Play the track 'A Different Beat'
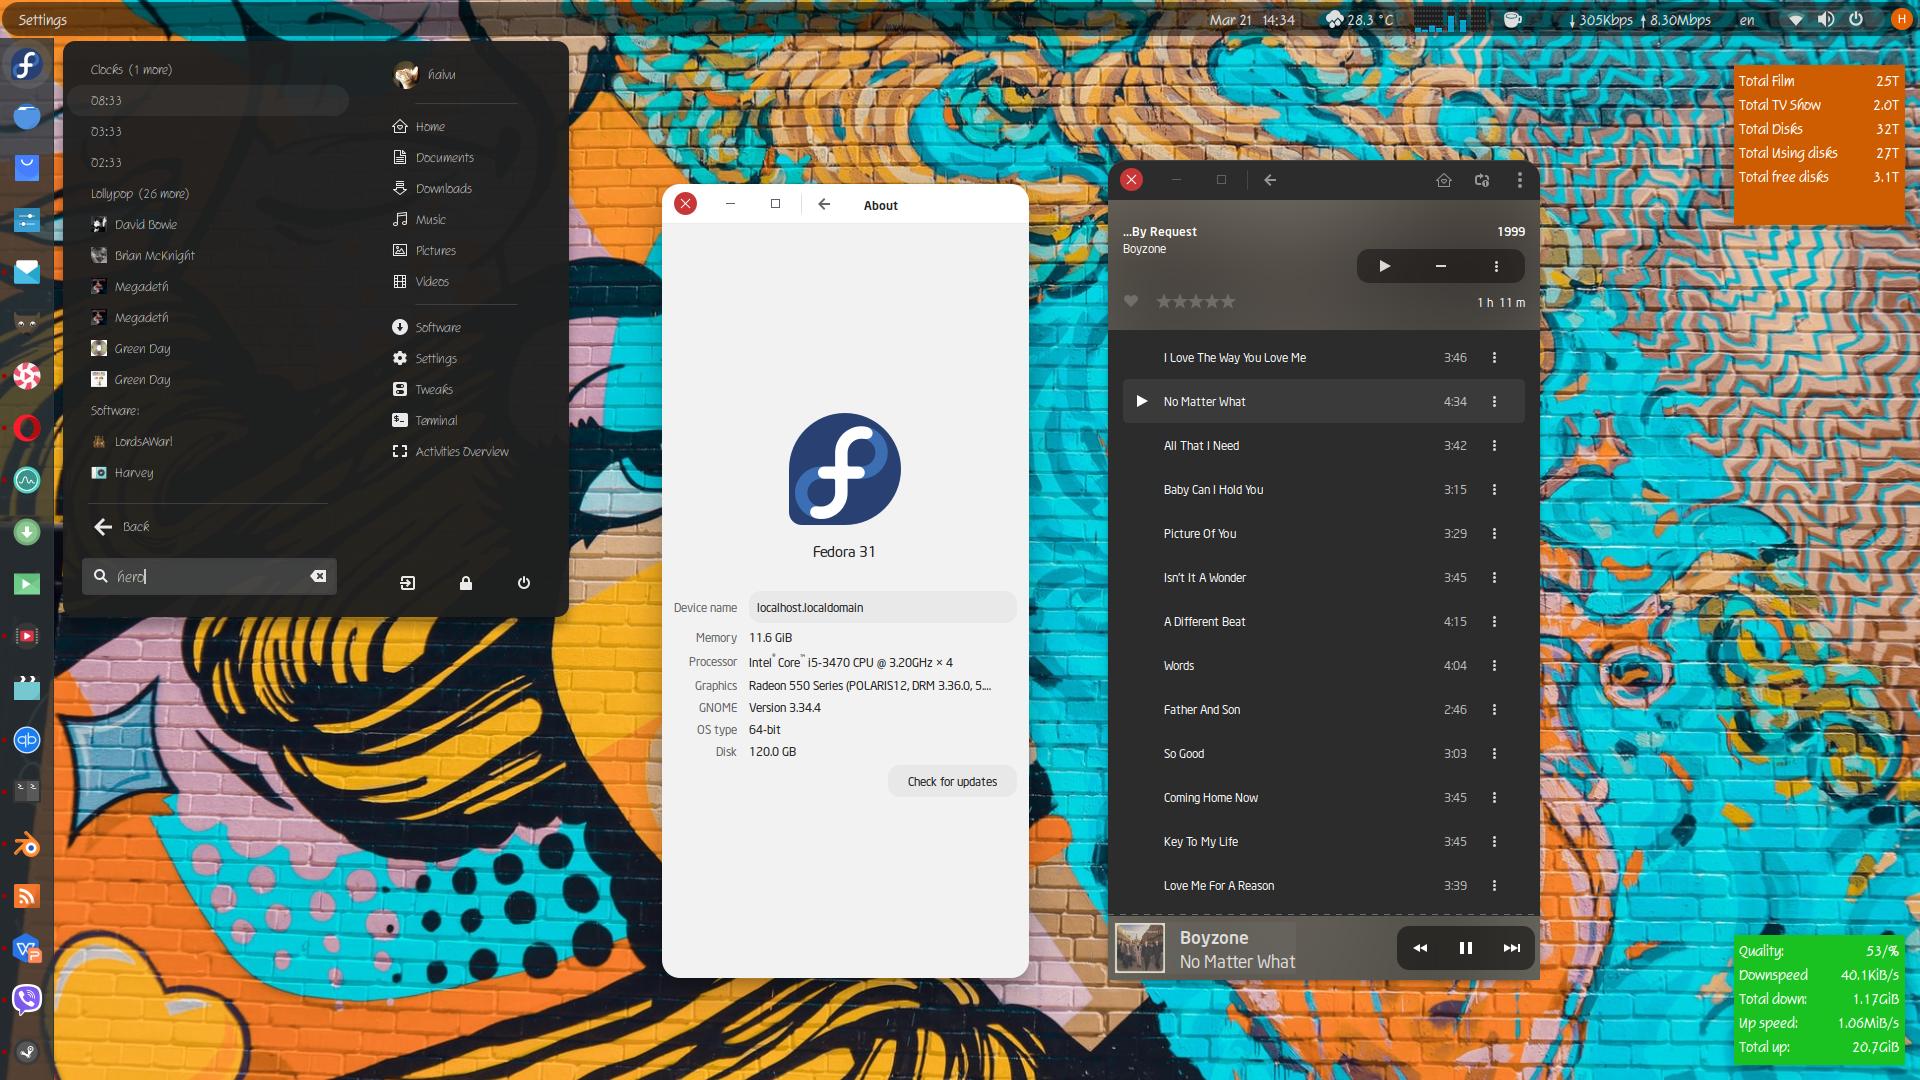This screenshot has height=1080, width=1920. [x=1323, y=622]
